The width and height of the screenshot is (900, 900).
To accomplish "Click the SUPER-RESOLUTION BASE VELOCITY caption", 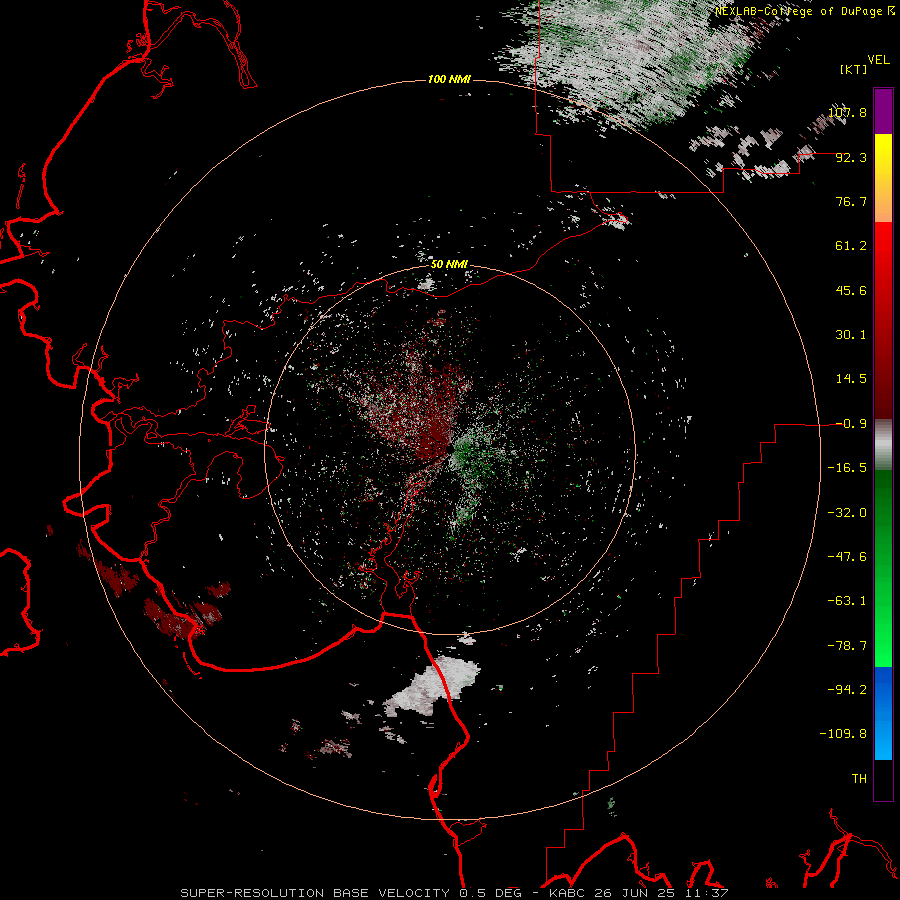I will (317, 893).
